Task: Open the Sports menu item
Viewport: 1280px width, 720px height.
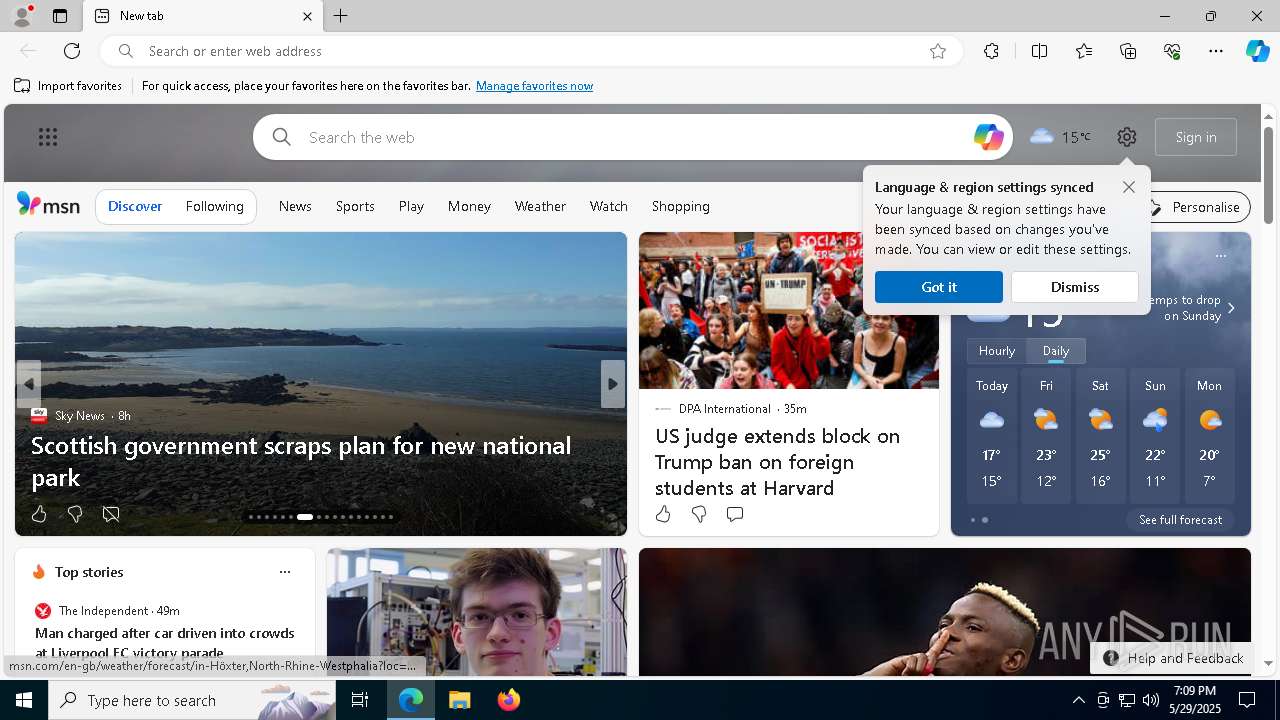Action: point(355,206)
